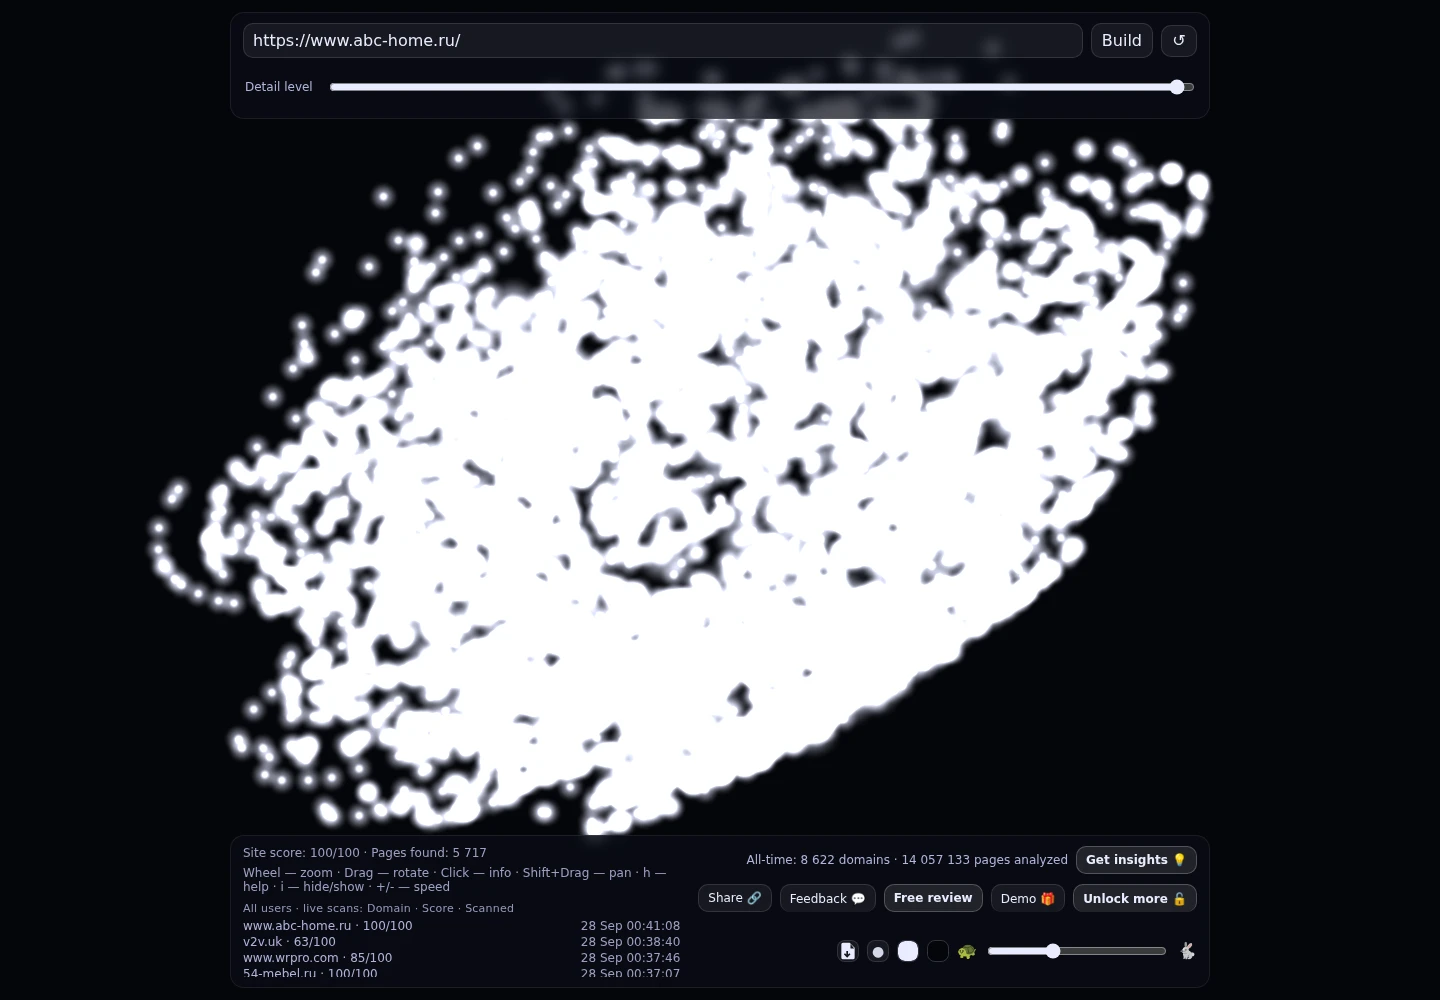This screenshot has width=1440, height=1000.
Task: Adjust the rotation speed slider
Action: point(1076,951)
